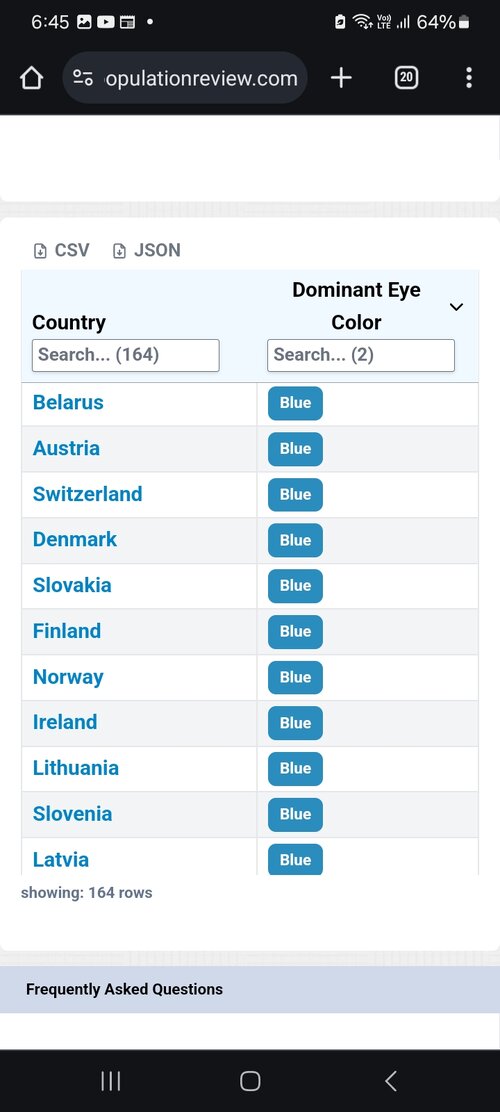Focus the Country search field
The image size is (500, 1112).
126,355
